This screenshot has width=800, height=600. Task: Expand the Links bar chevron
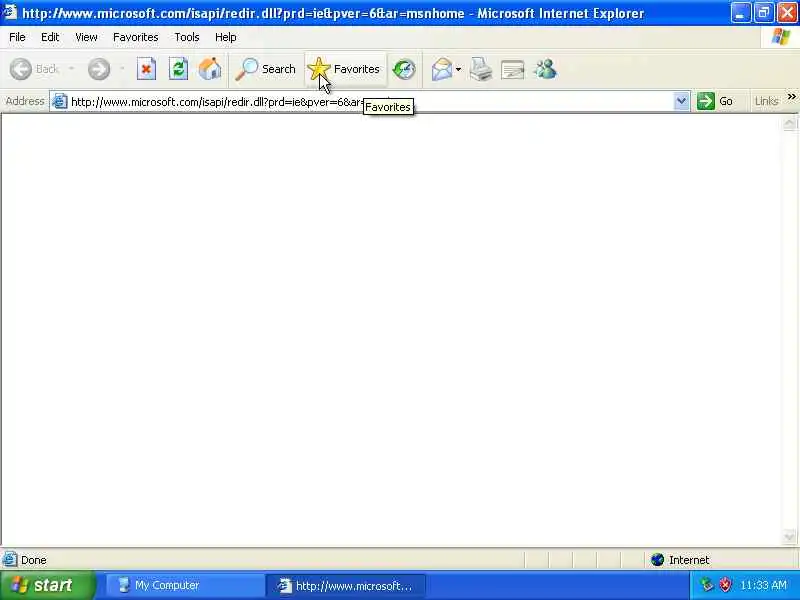click(791, 97)
